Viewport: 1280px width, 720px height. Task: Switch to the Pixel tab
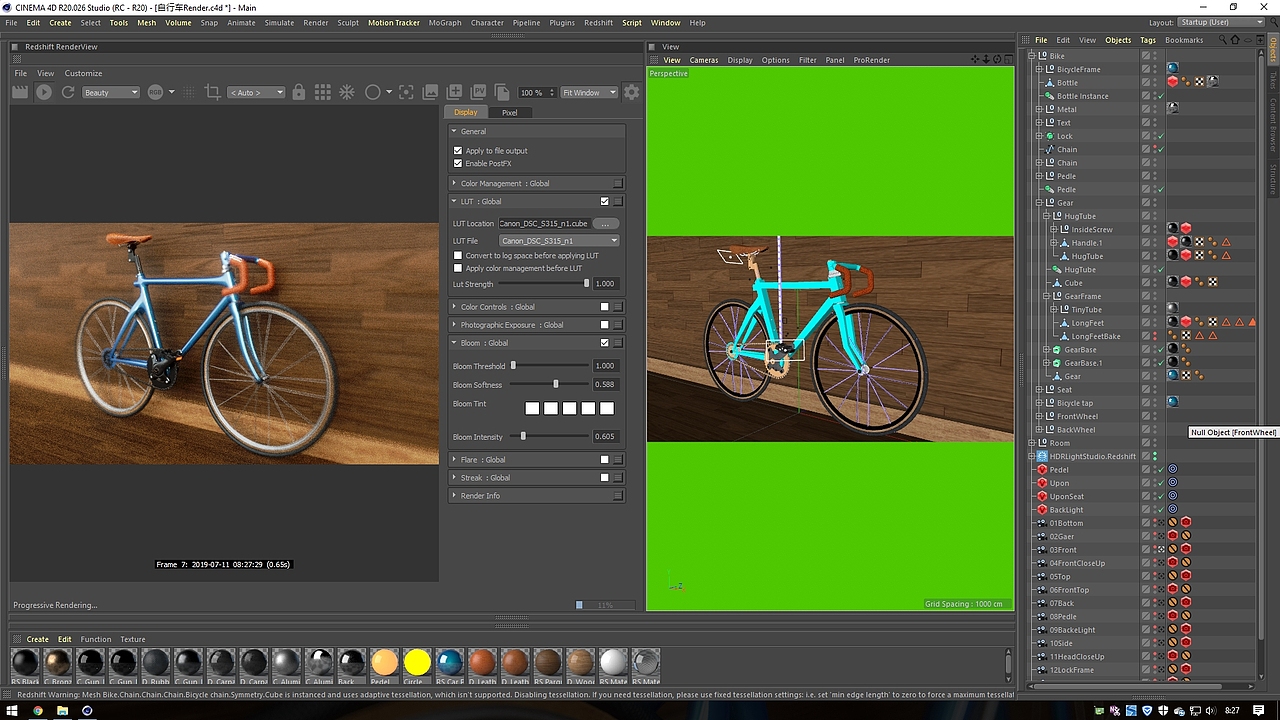click(509, 112)
